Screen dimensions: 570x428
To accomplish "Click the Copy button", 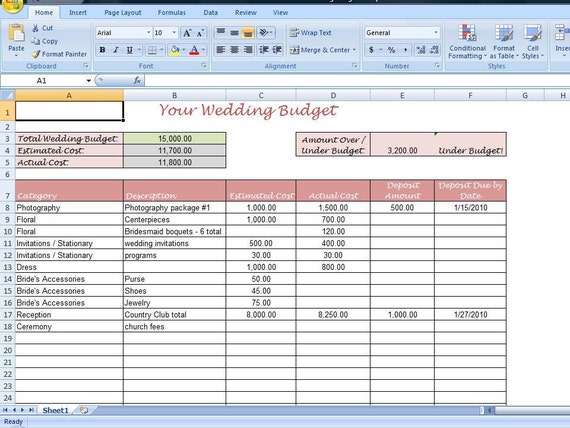I will coord(45,41).
